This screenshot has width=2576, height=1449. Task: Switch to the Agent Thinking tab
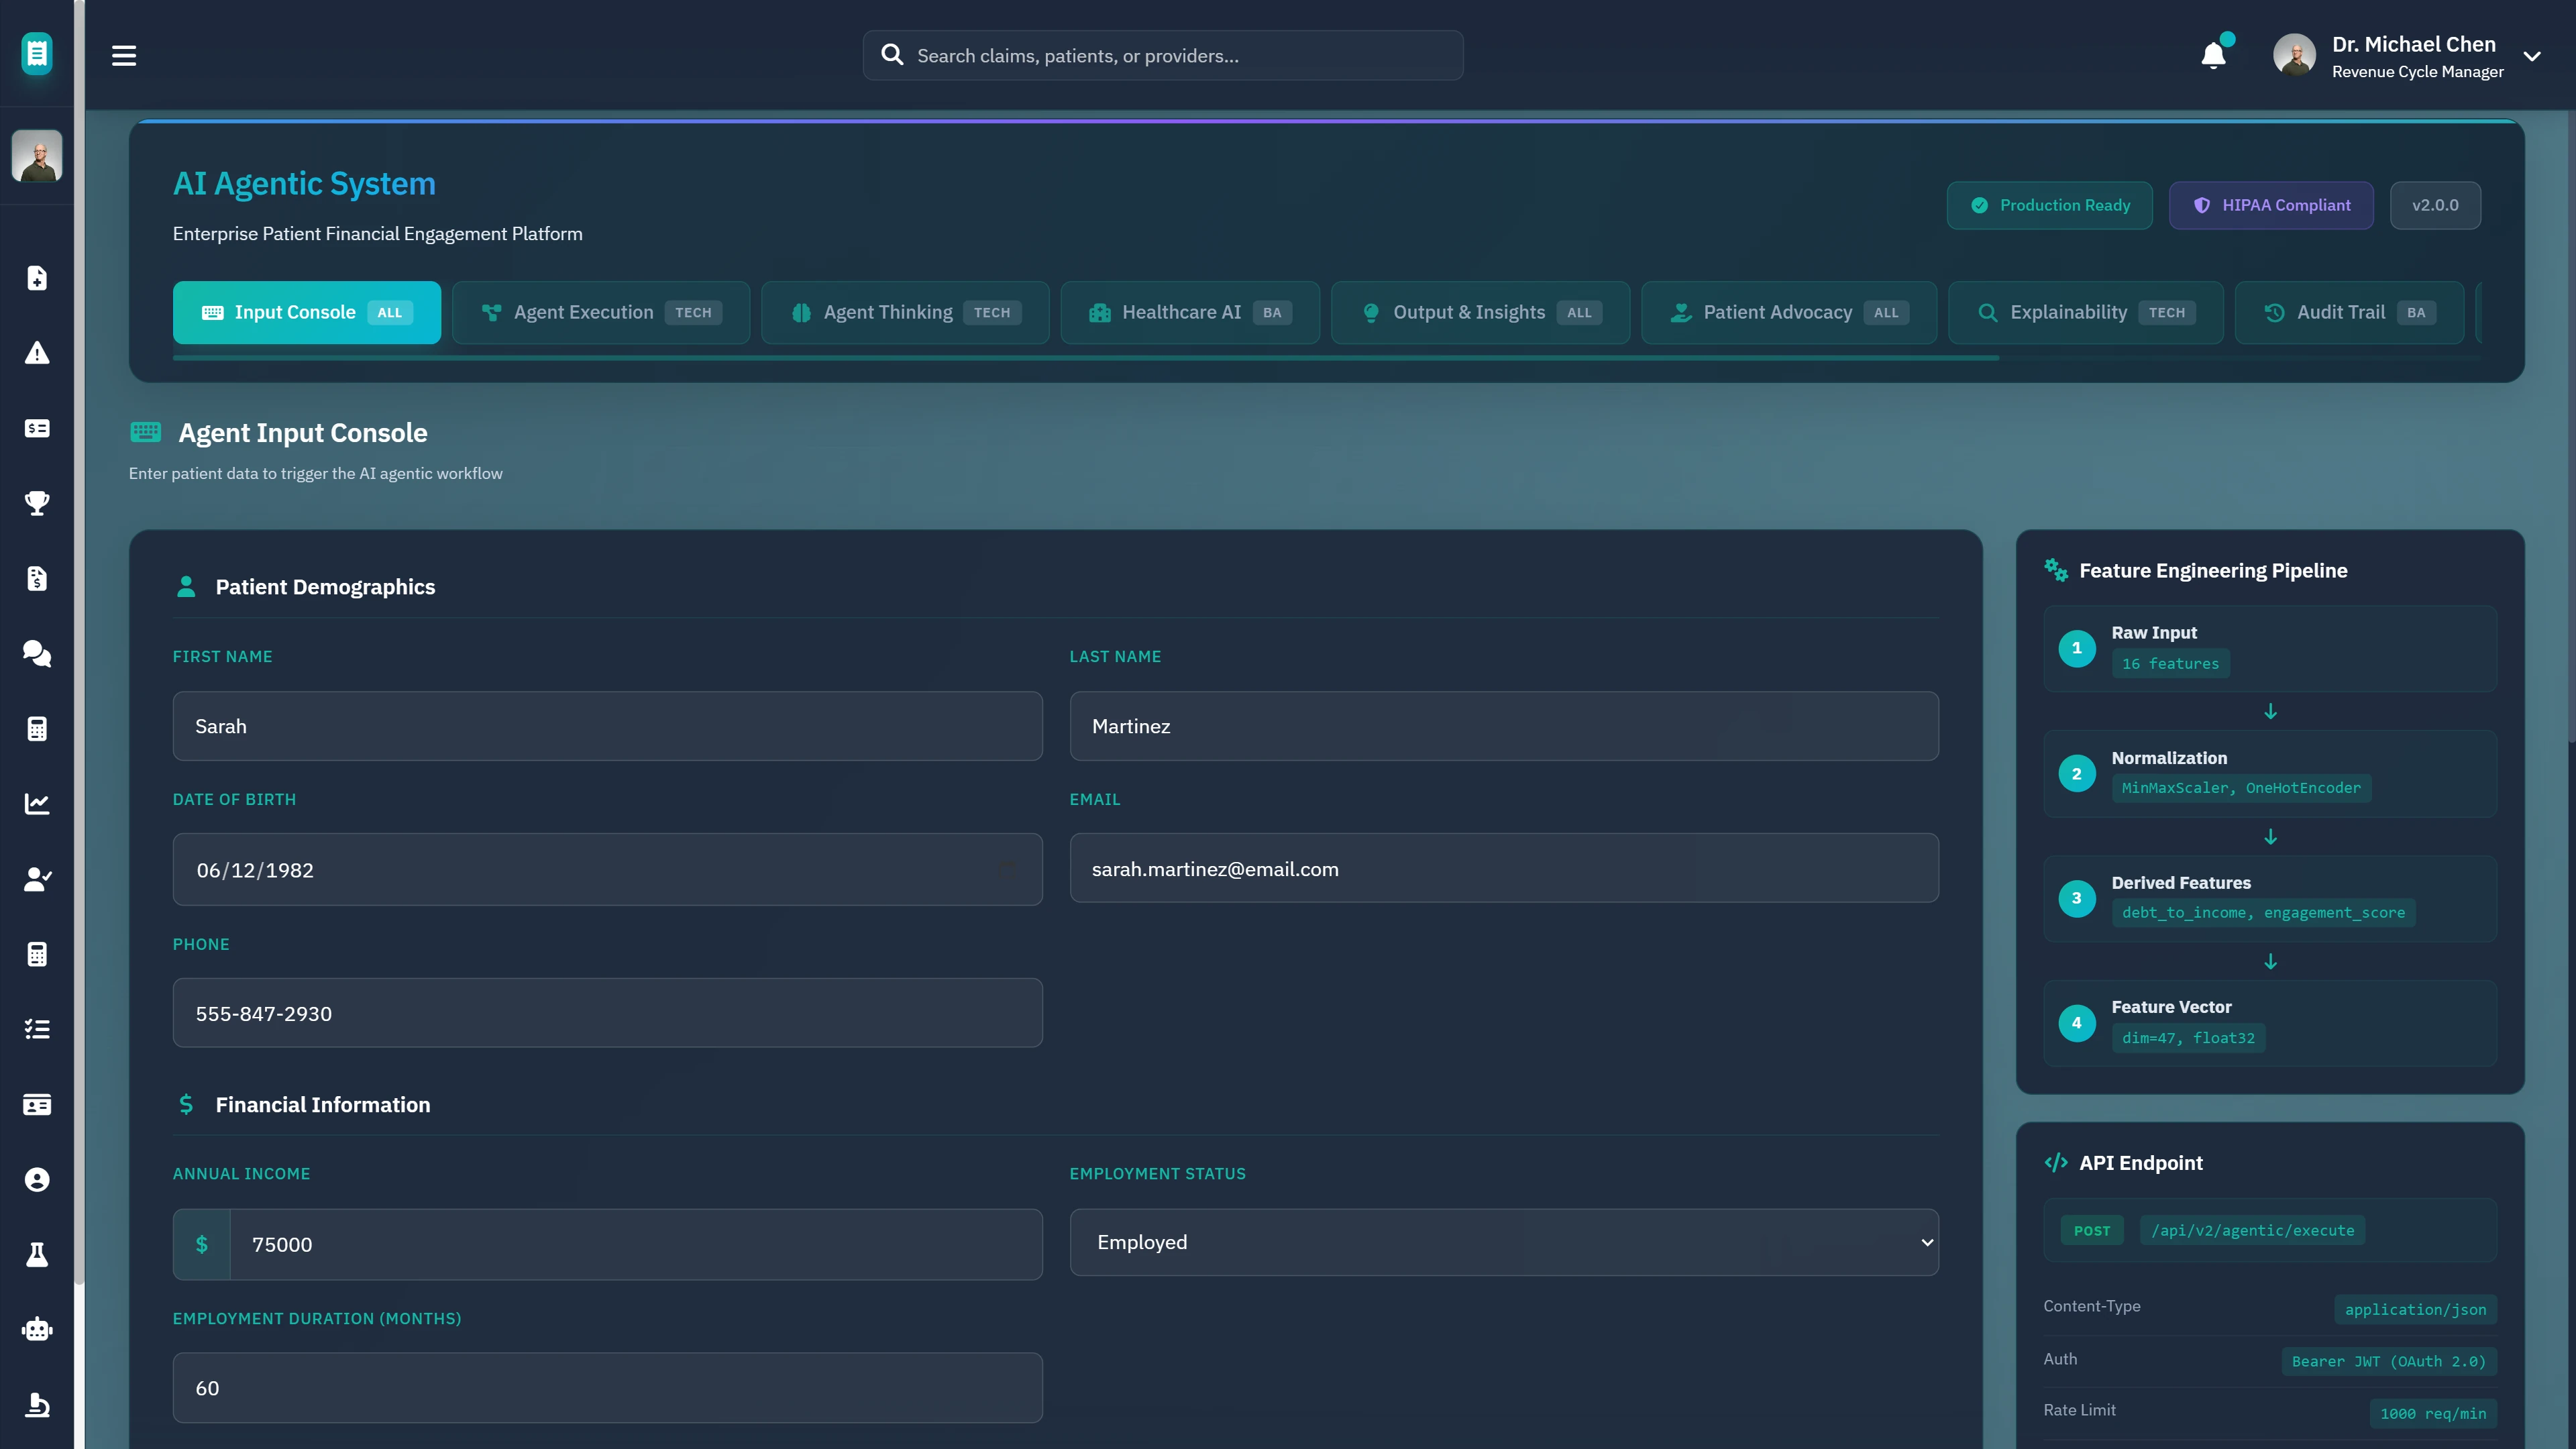(x=904, y=312)
